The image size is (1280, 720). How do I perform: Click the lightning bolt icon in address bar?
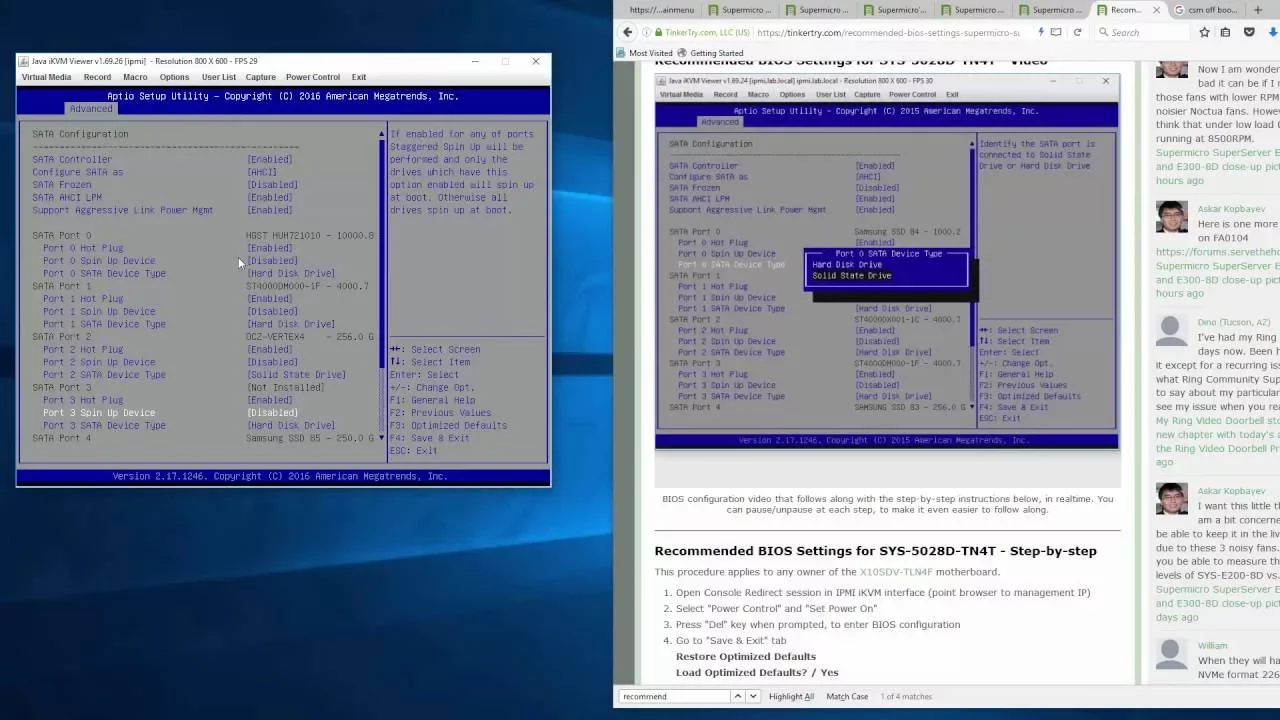(x=1041, y=32)
